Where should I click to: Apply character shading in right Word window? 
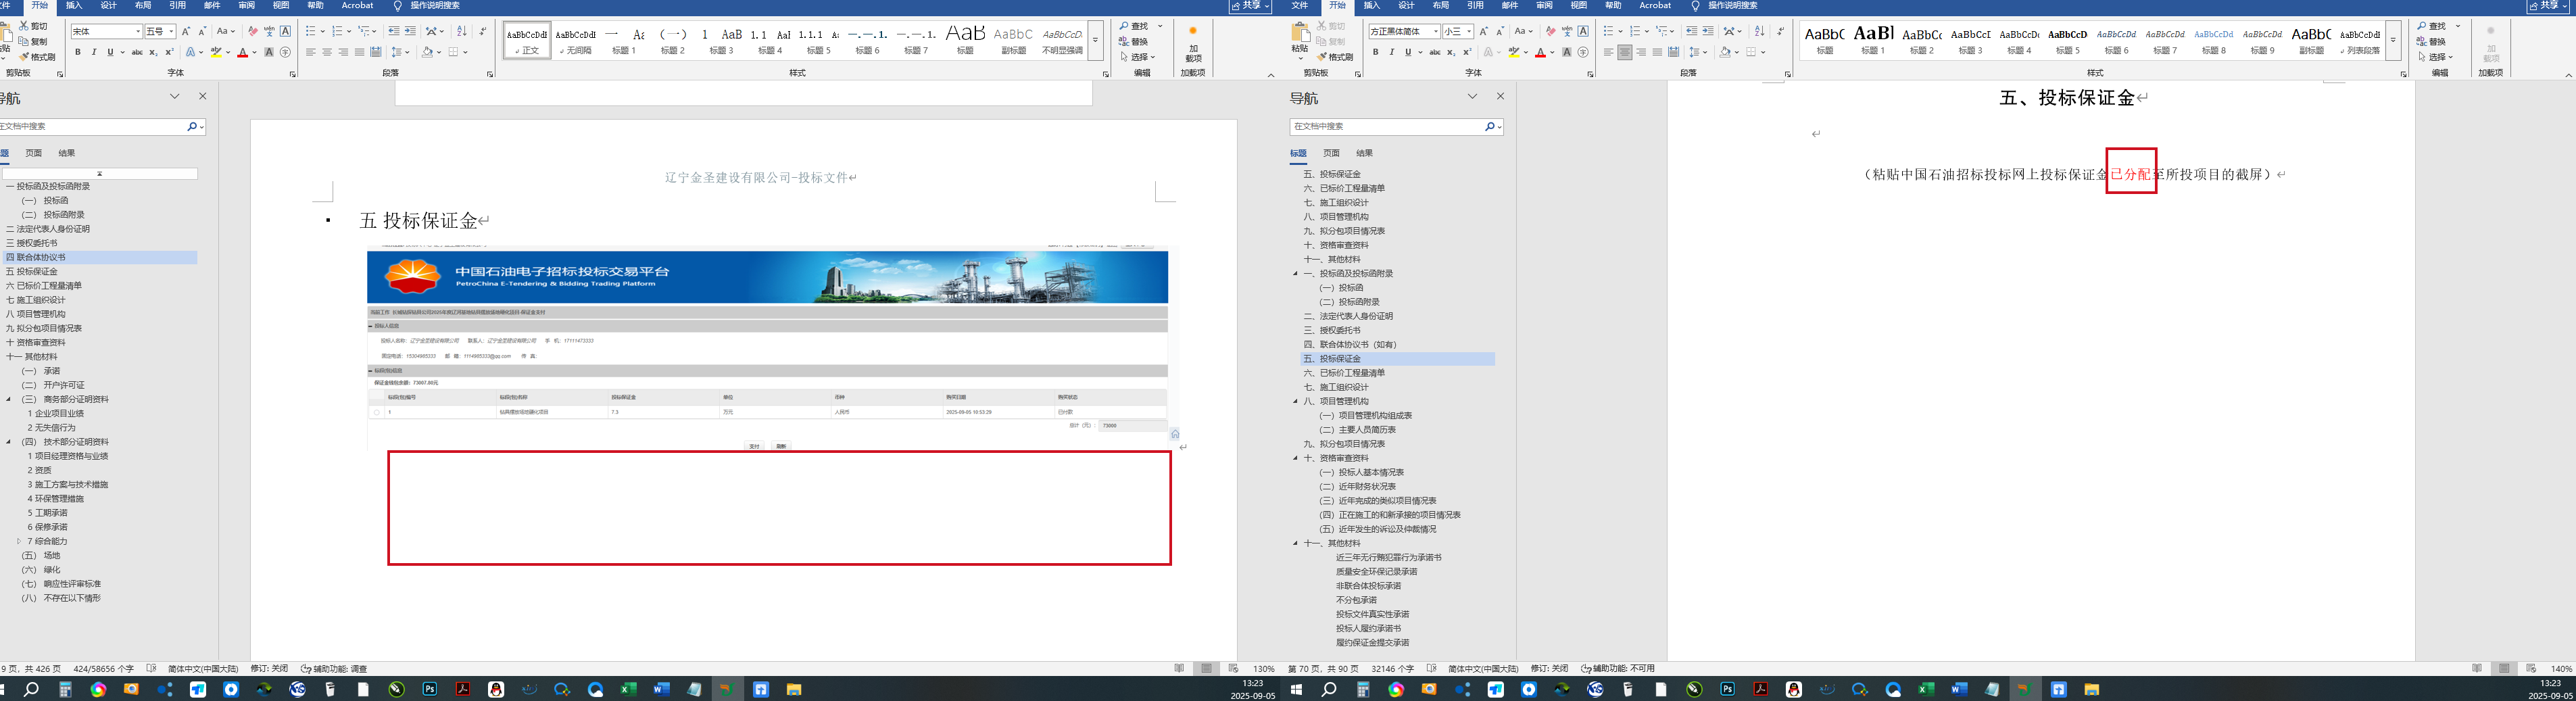[x=1567, y=52]
